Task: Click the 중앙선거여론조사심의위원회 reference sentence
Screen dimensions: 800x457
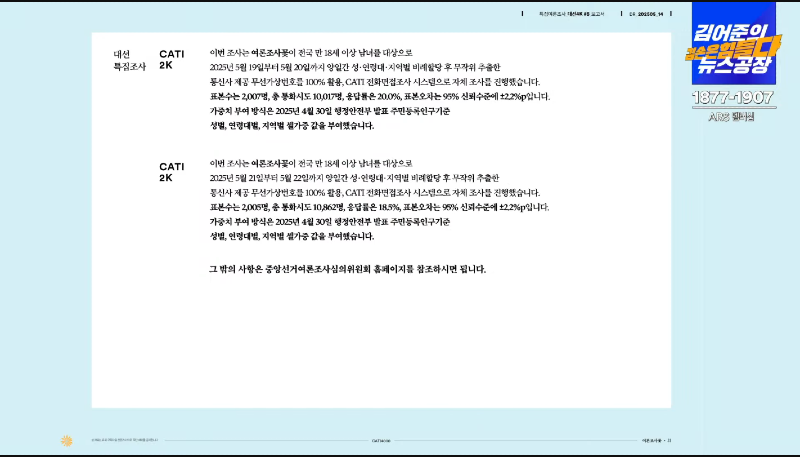Action: pos(347,269)
